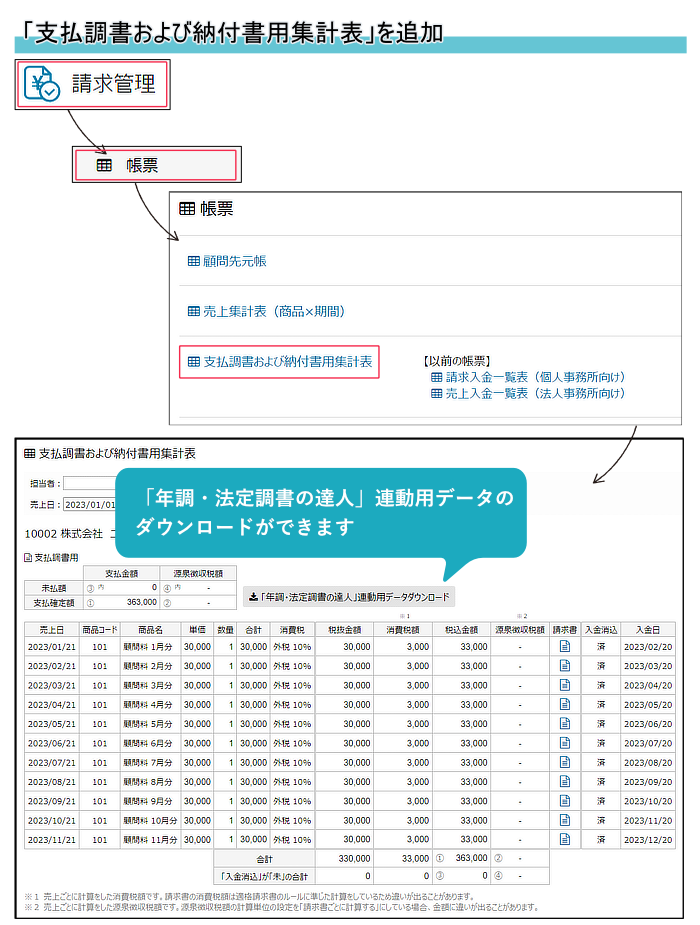Open 売上集計表（商品×期間） report link
This screenshot has width=700, height=925.
[266, 311]
